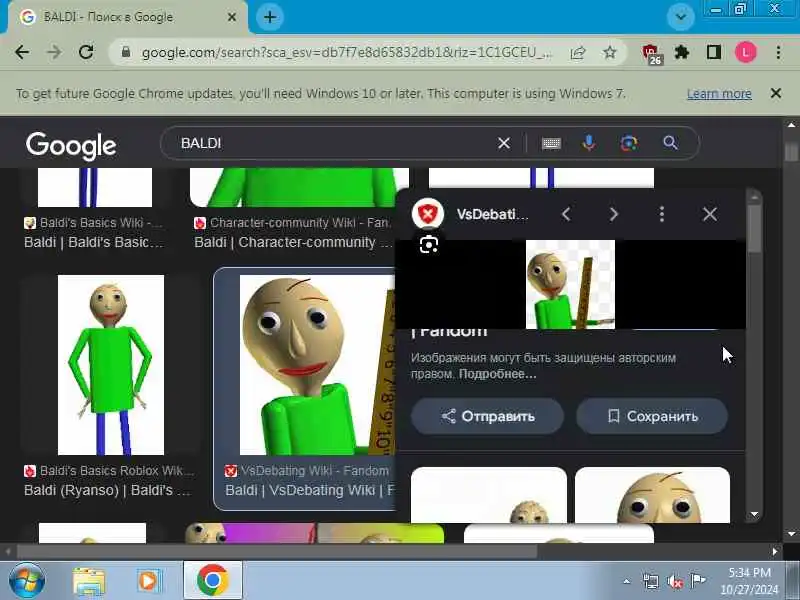800x600 pixels.
Task: Open the Подробнее copyright link
Action: 497,374
